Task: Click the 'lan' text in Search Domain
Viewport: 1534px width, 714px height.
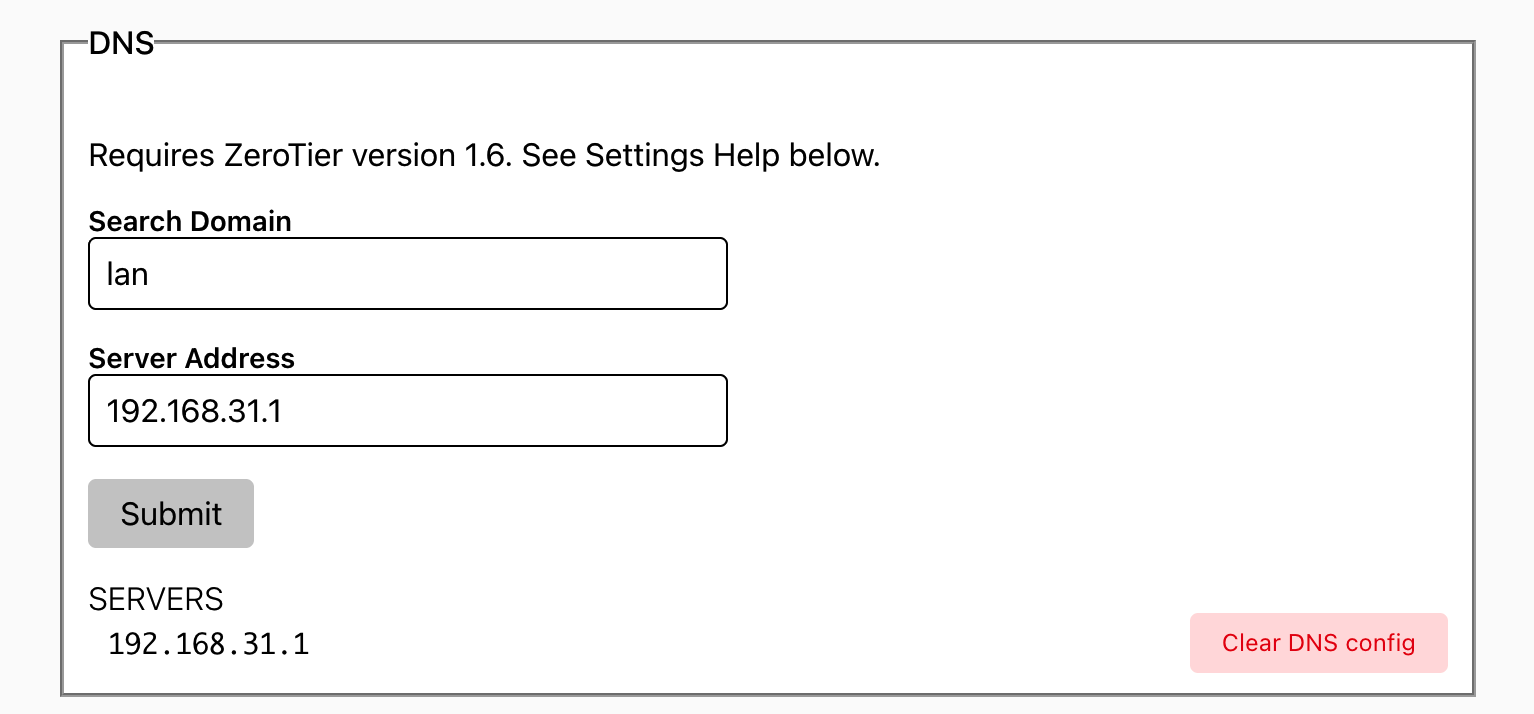Action: [x=128, y=274]
